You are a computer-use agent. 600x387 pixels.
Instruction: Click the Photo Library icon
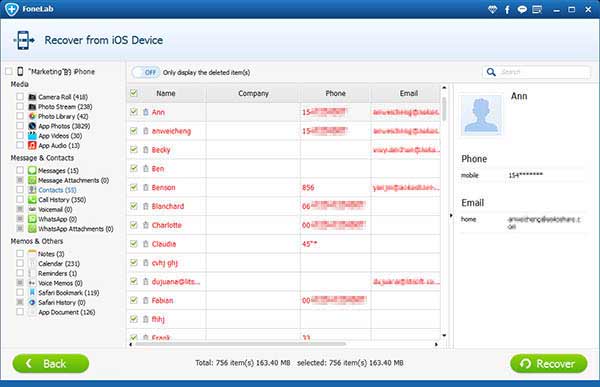click(32, 116)
